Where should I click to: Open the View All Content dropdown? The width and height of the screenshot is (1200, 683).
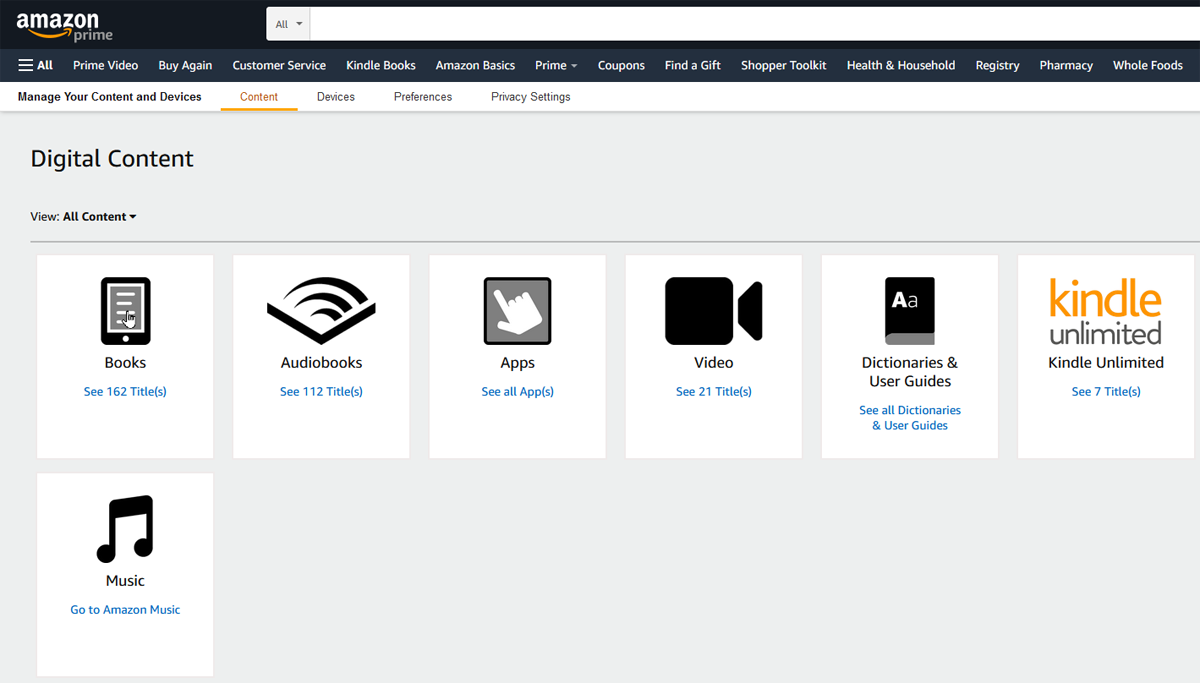(99, 216)
